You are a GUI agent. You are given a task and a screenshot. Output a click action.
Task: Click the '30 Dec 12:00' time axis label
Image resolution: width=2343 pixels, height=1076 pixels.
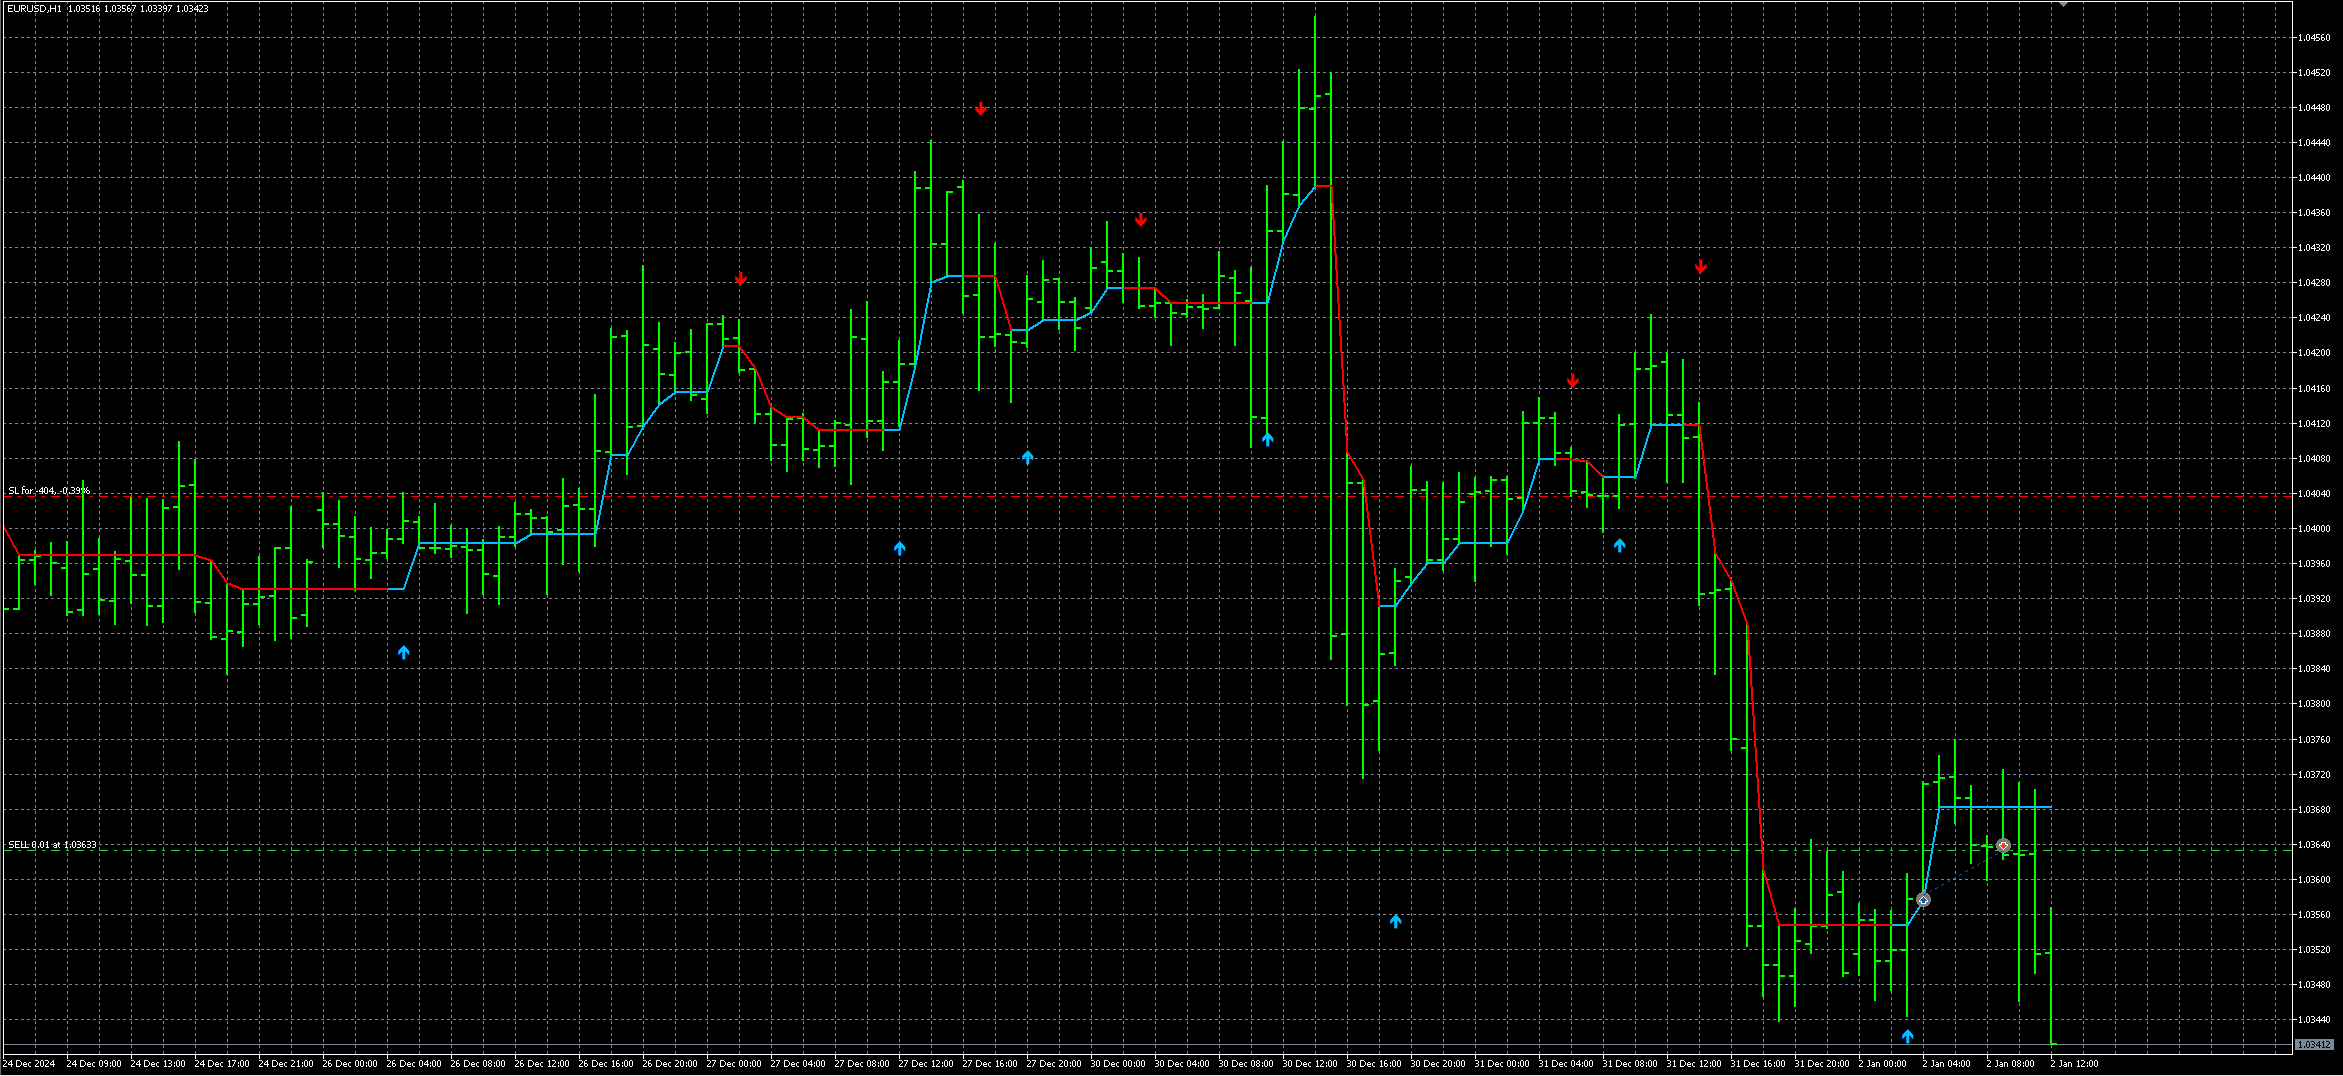tap(1310, 1064)
